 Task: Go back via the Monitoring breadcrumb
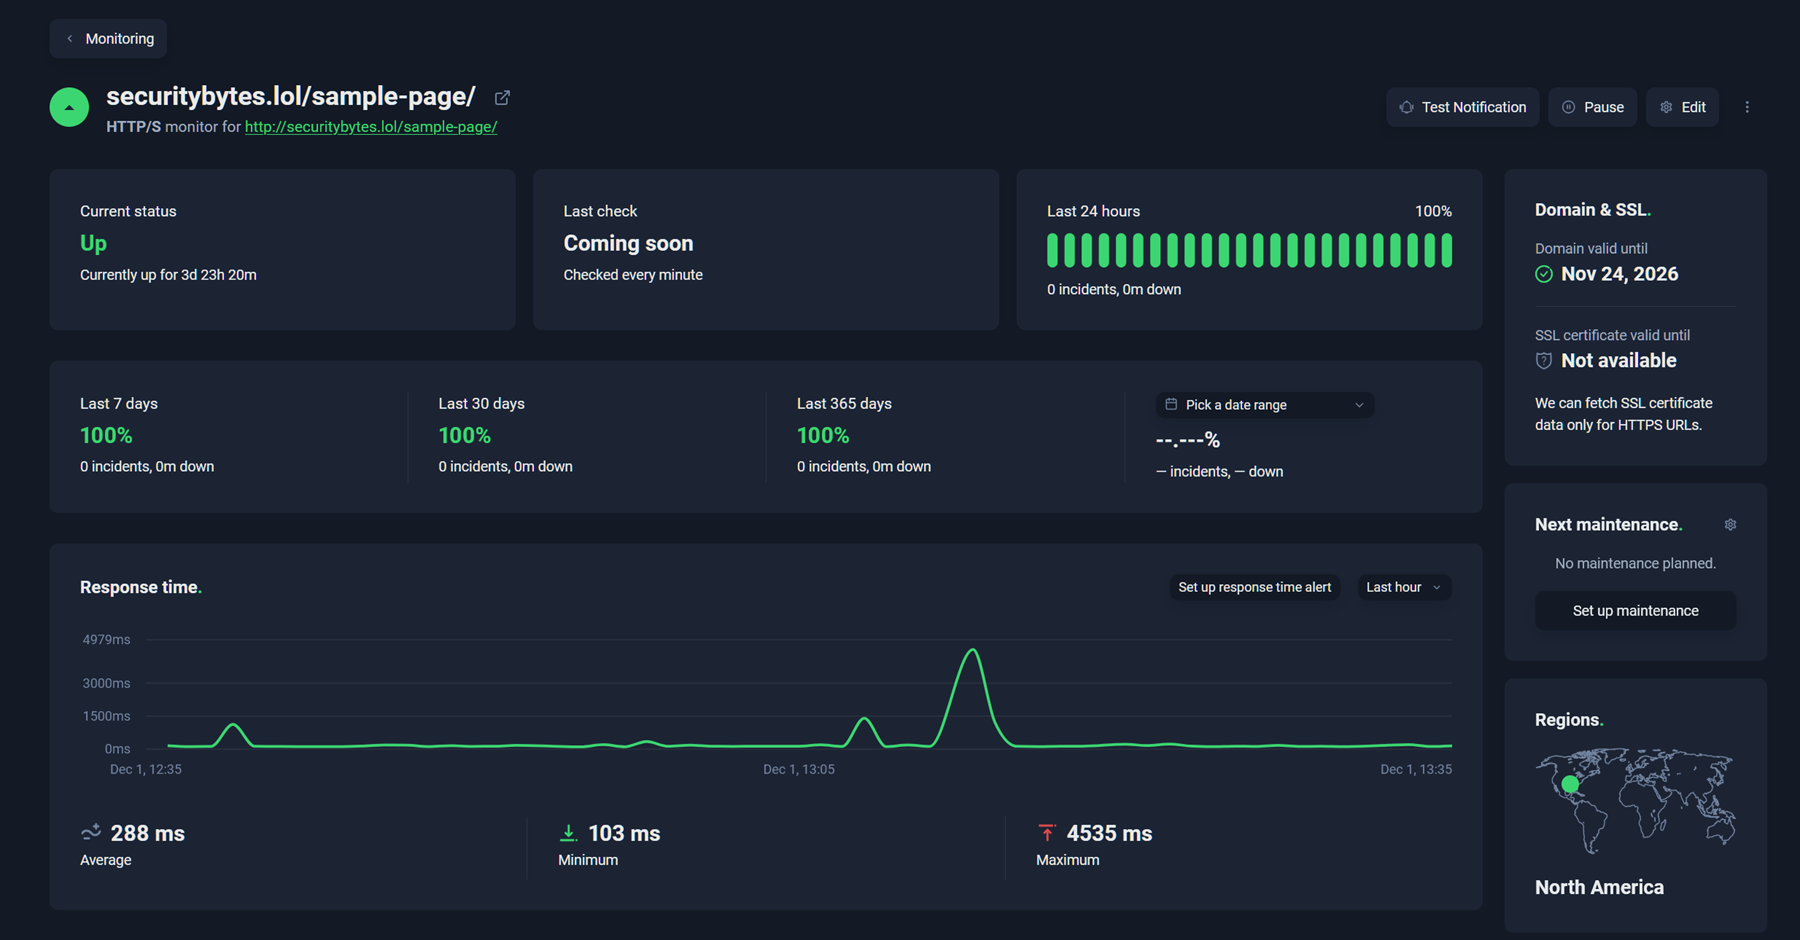coord(118,38)
